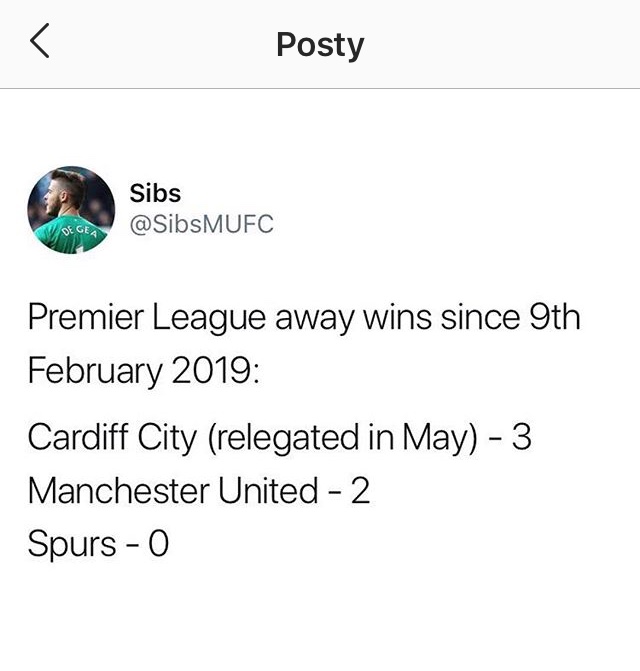Tap the Spurs - 0 line

click(98, 543)
